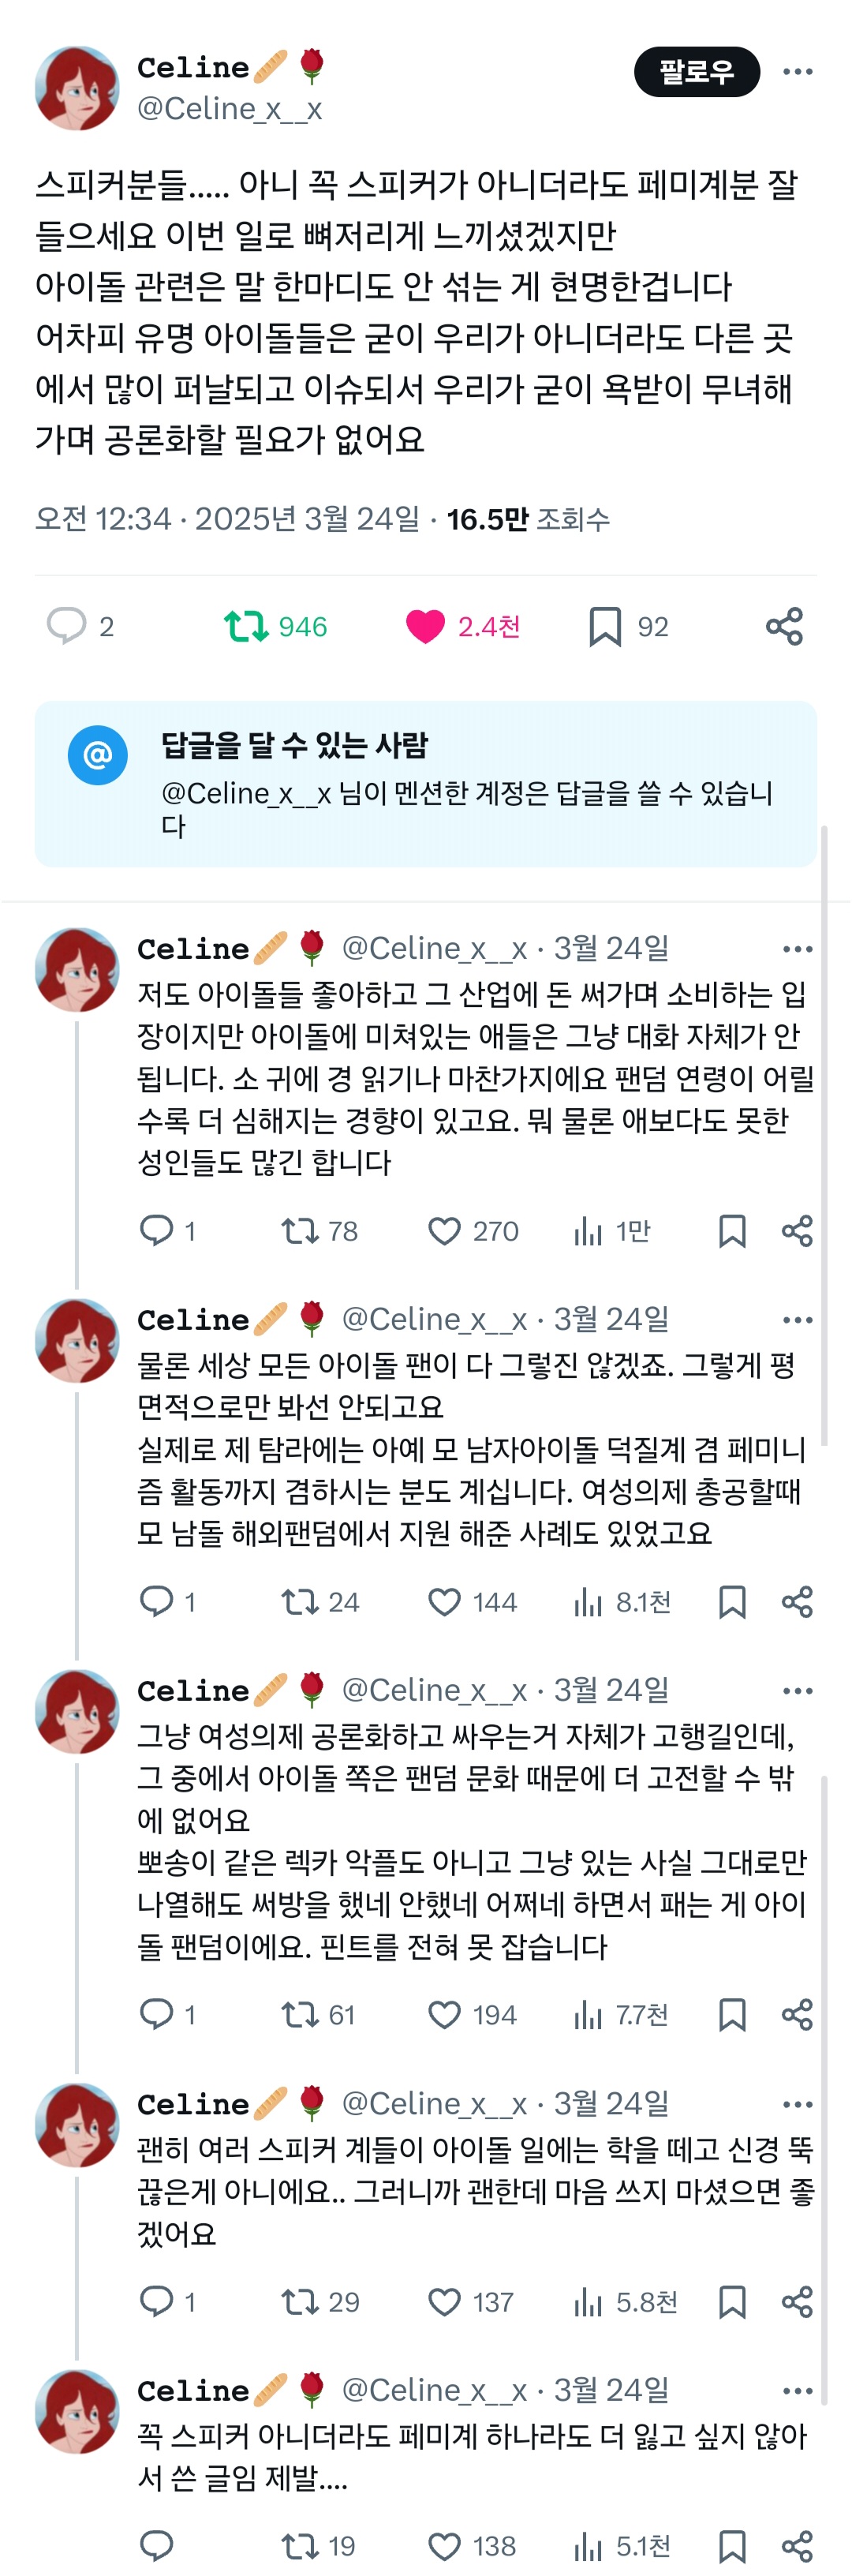Screen dimensions: 852x2576
Task: Open the more options menu on main post
Action: 797,72
